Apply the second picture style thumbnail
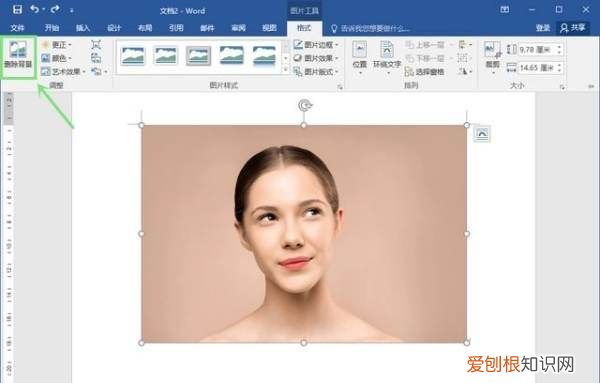 tap(166, 55)
